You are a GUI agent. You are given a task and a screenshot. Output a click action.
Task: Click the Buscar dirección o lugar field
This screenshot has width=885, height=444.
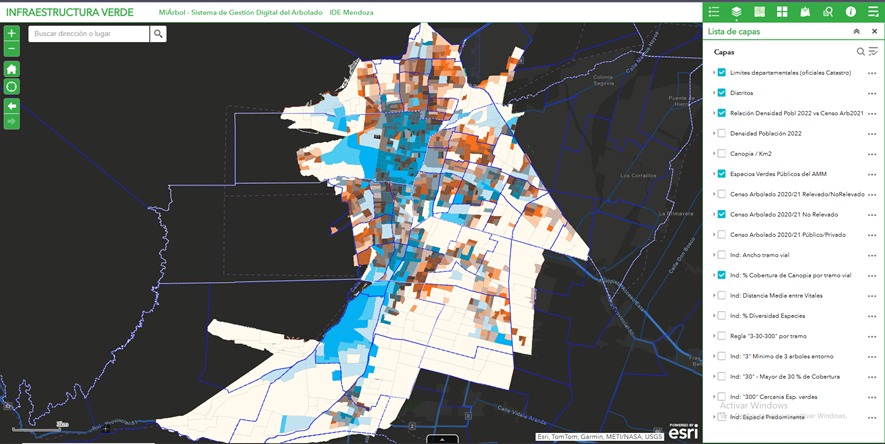[x=88, y=34]
